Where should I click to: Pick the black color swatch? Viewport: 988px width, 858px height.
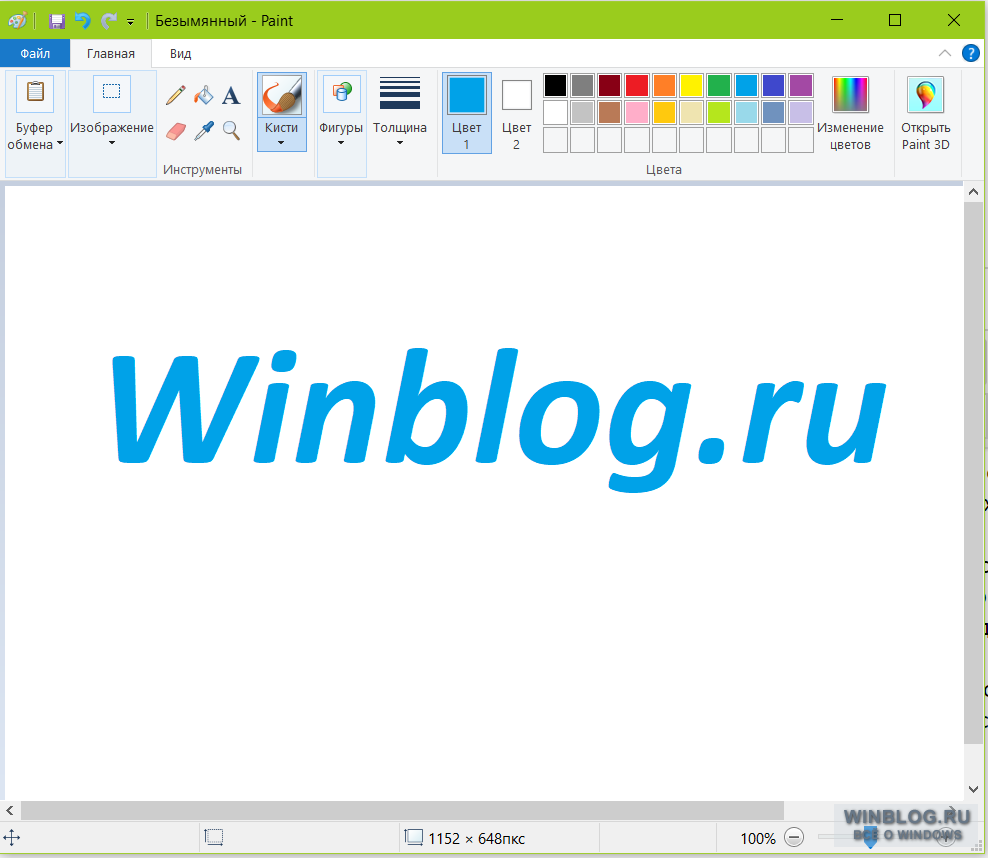555,86
